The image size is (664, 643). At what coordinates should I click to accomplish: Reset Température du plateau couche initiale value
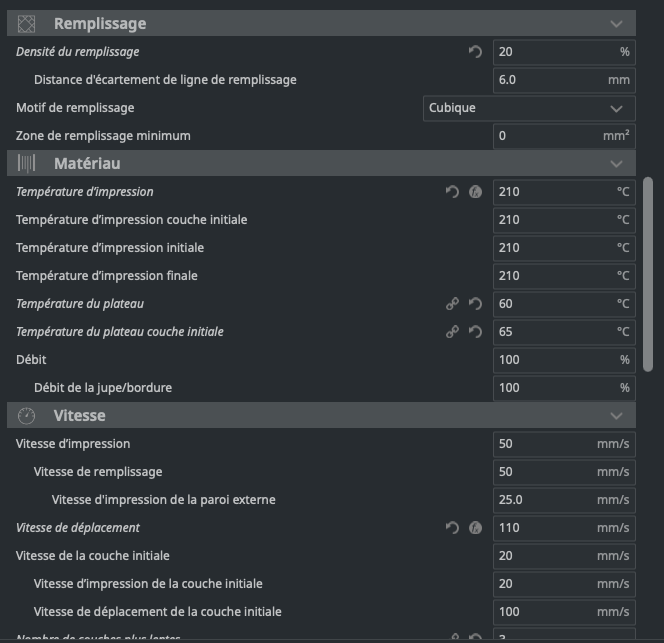[476, 332]
